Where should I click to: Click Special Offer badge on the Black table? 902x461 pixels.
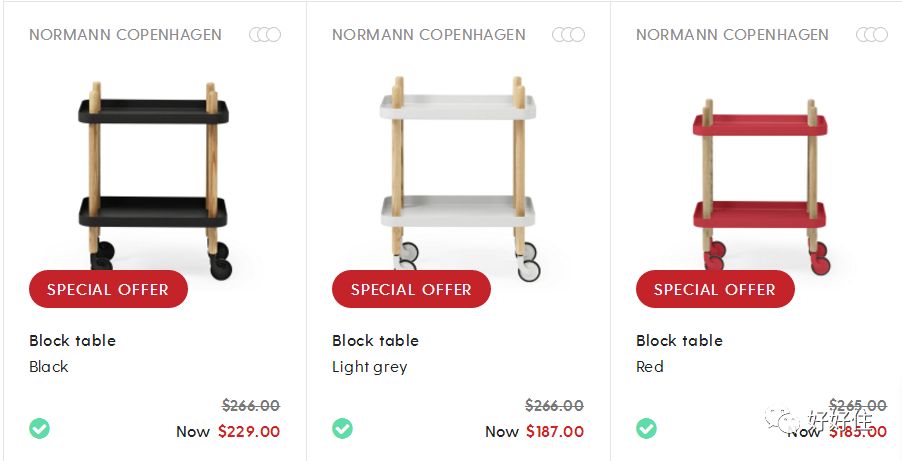108,289
